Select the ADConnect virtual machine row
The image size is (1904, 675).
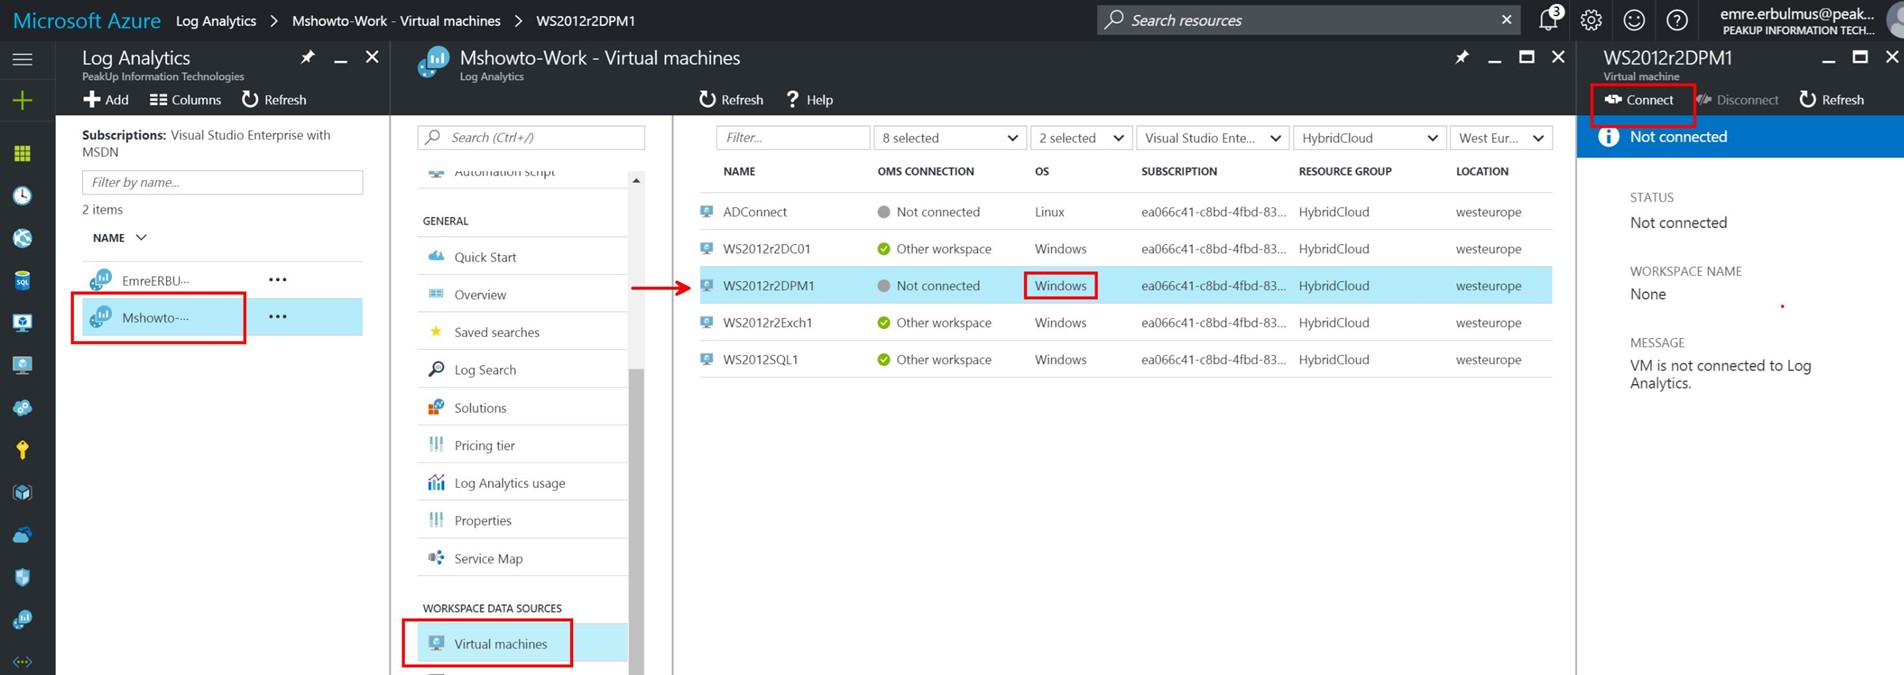(x=1125, y=212)
